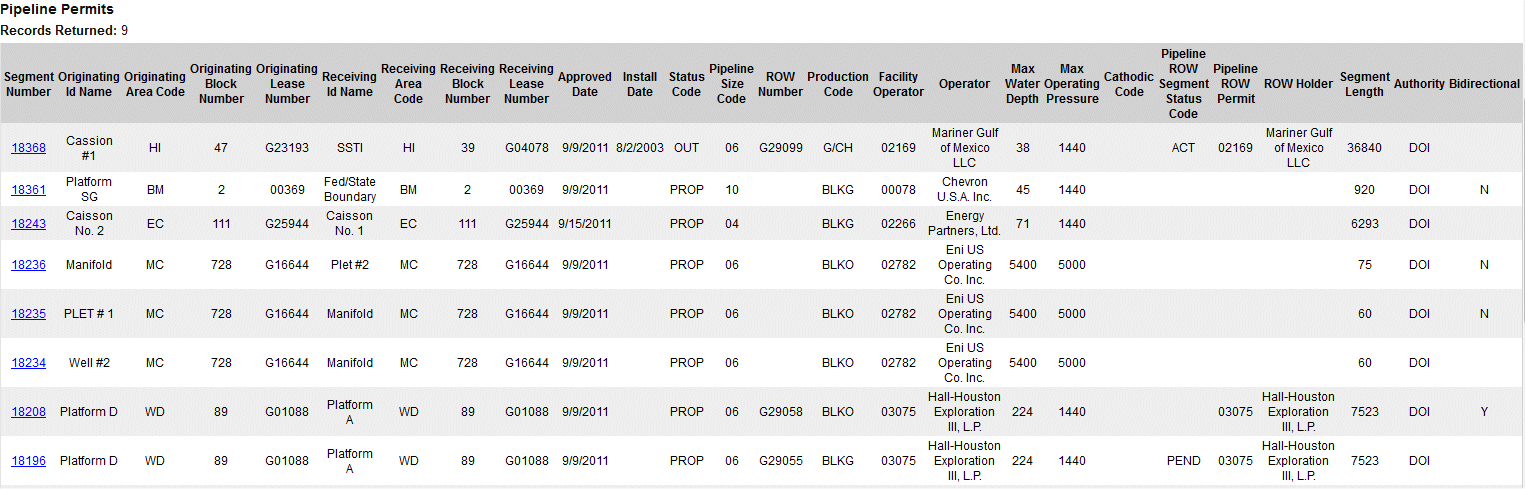Click the Segment Number column header
The image size is (1525, 489).
tap(28, 84)
